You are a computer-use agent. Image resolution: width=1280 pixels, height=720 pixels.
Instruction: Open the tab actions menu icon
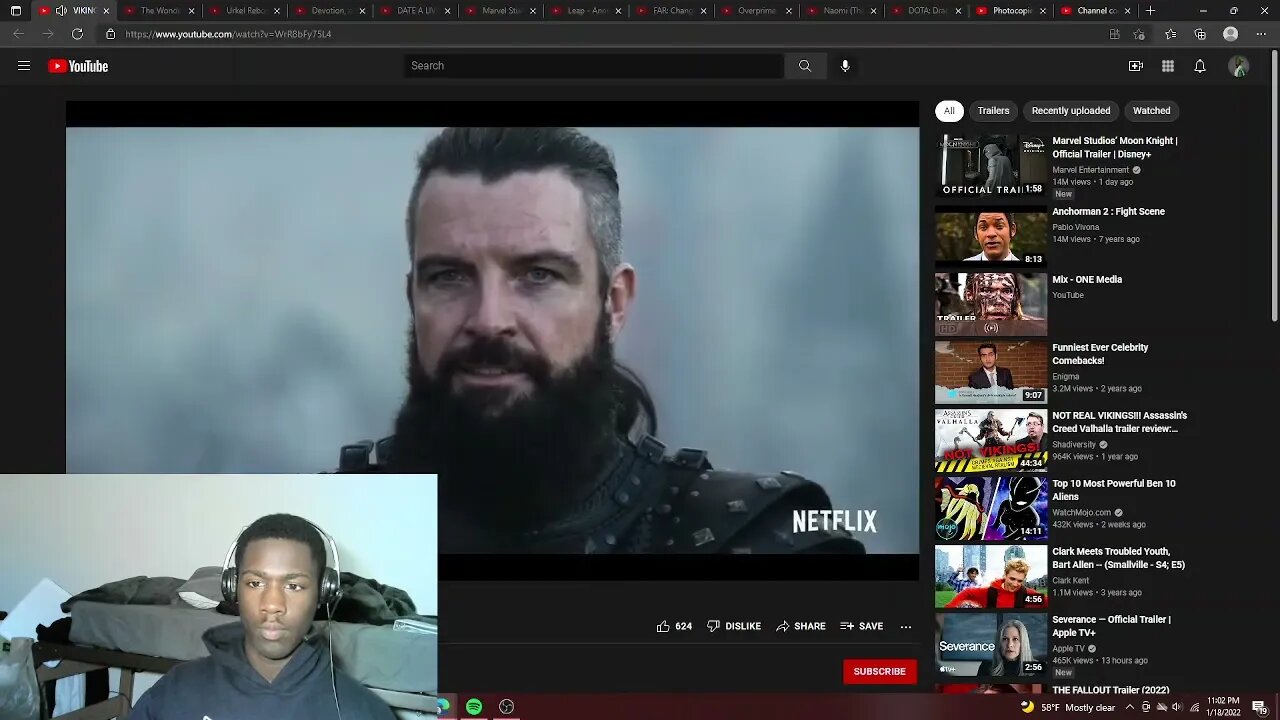[x=15, y=11]
